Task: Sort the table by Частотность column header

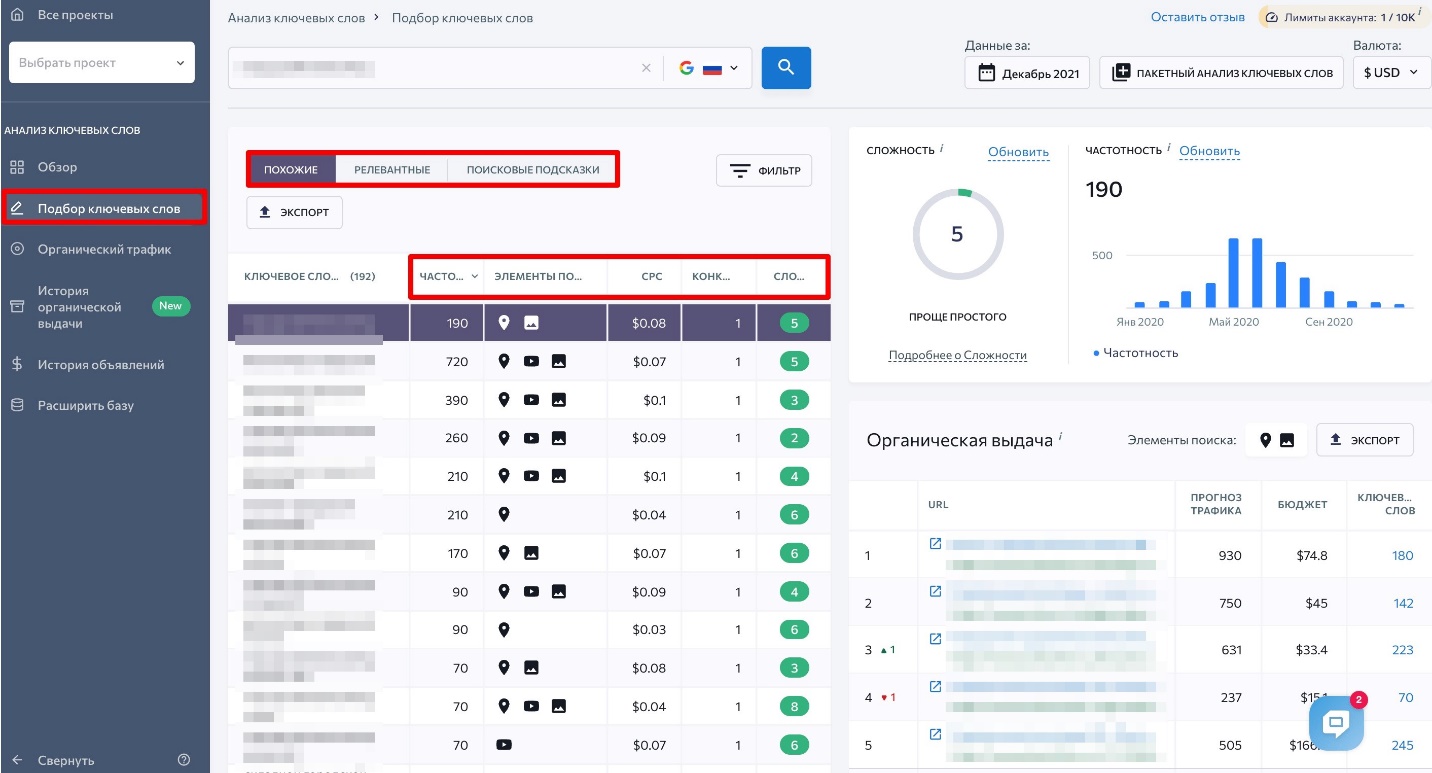Action: pos(446,276)
